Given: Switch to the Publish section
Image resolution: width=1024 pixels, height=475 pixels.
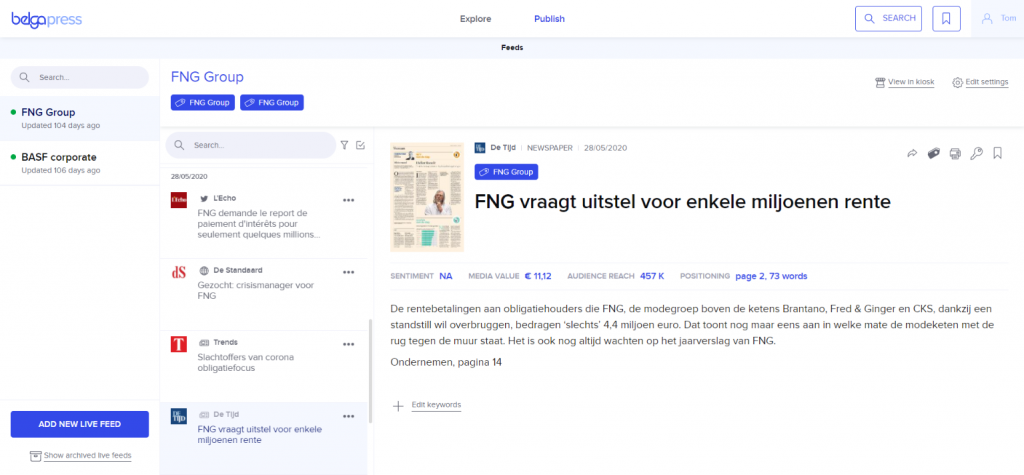Looking at the screenshot, I should 549,19.
